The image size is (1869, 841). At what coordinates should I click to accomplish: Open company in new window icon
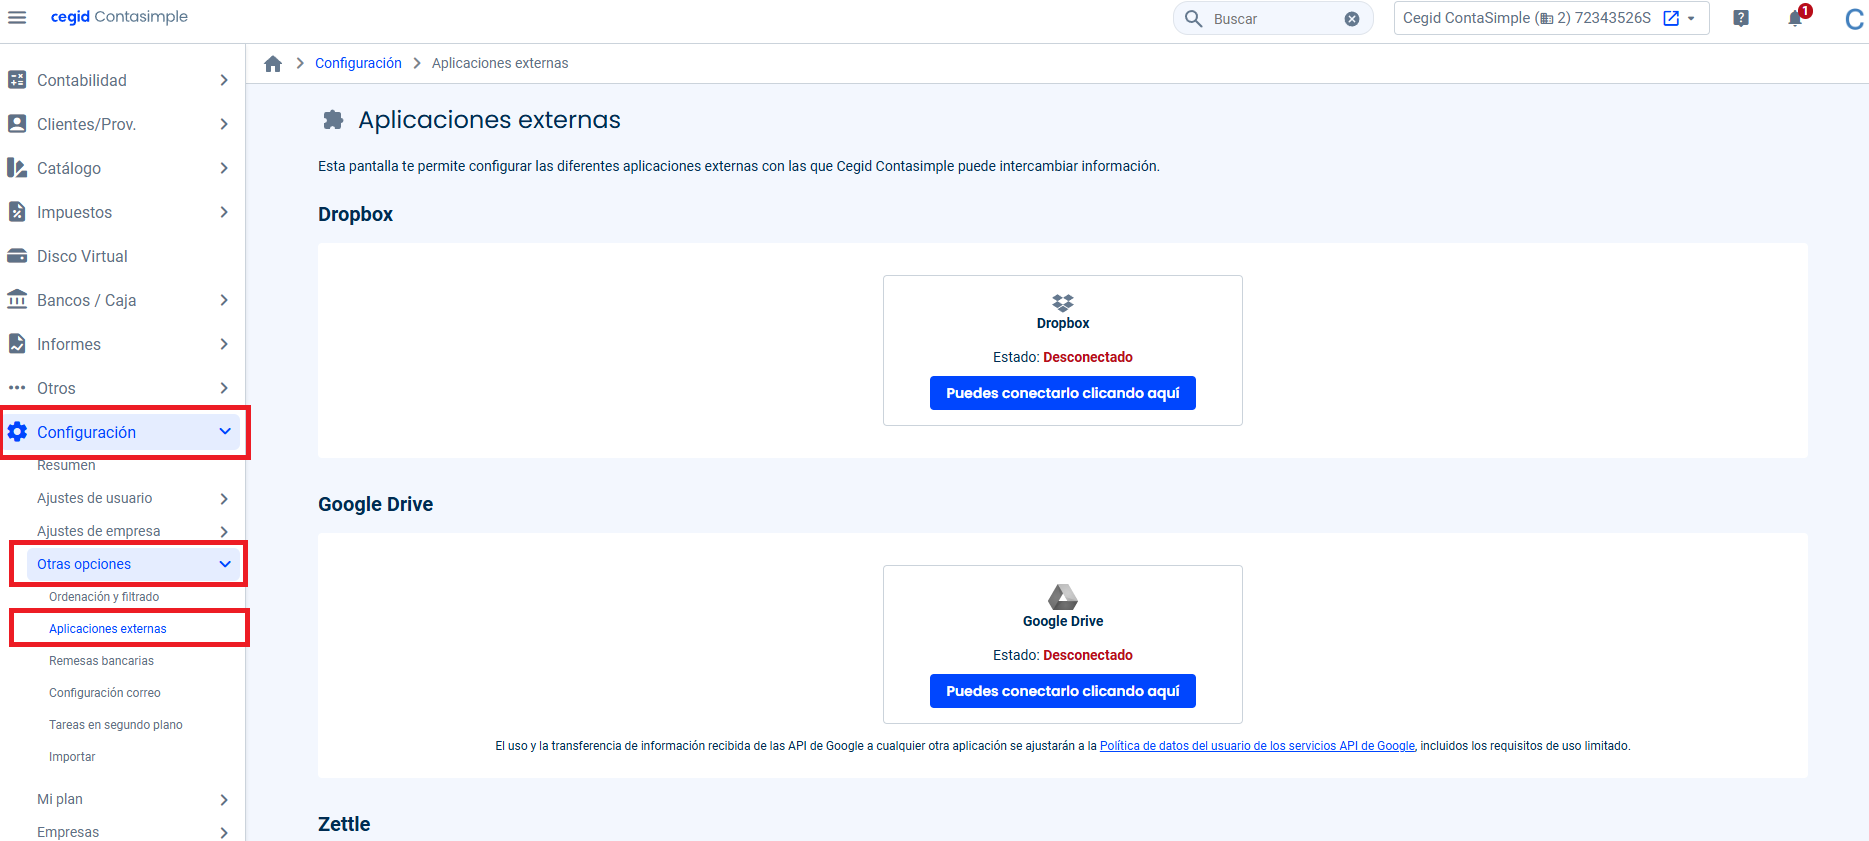(x=1671, y=18)
